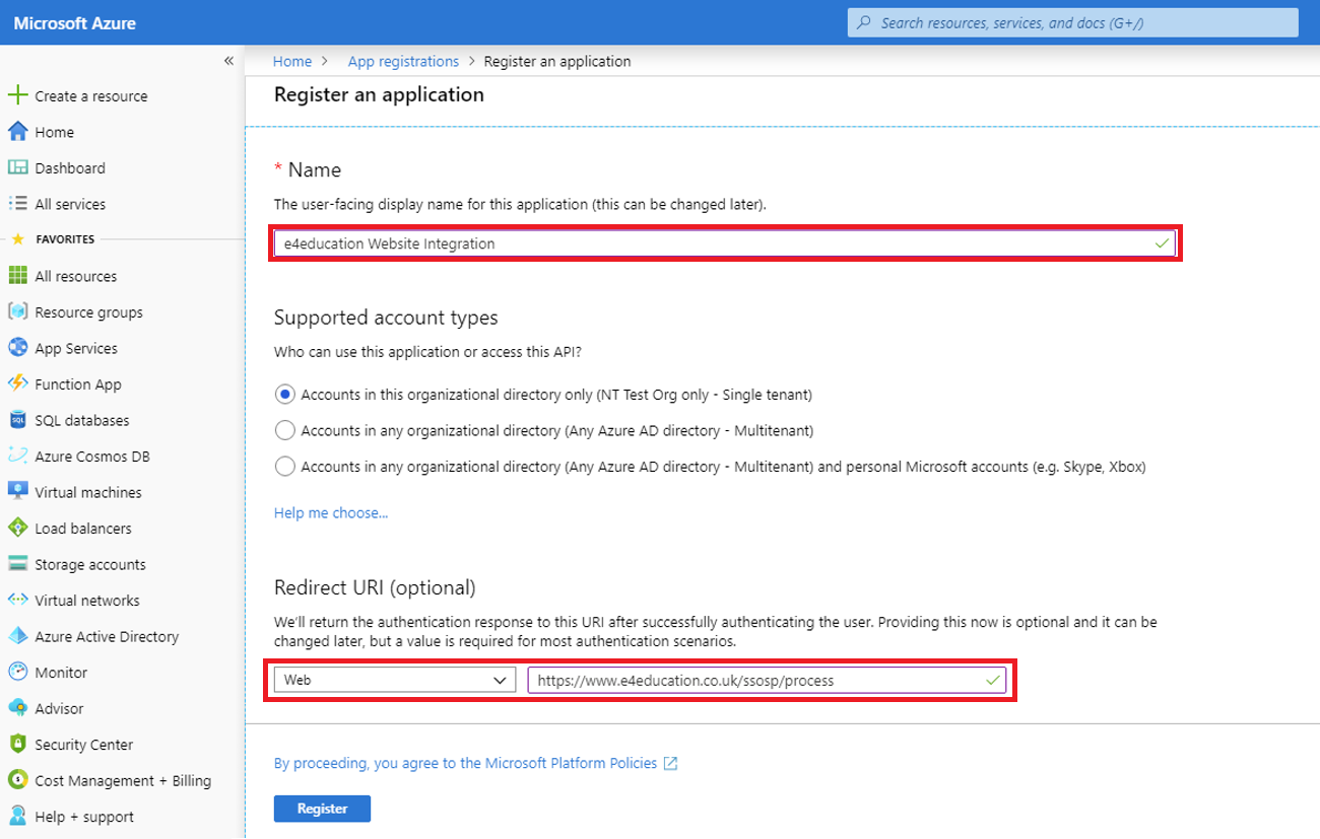1320x839 pixels.
Task: Click the SQL databases icon
Action: [x=17, y=420]
